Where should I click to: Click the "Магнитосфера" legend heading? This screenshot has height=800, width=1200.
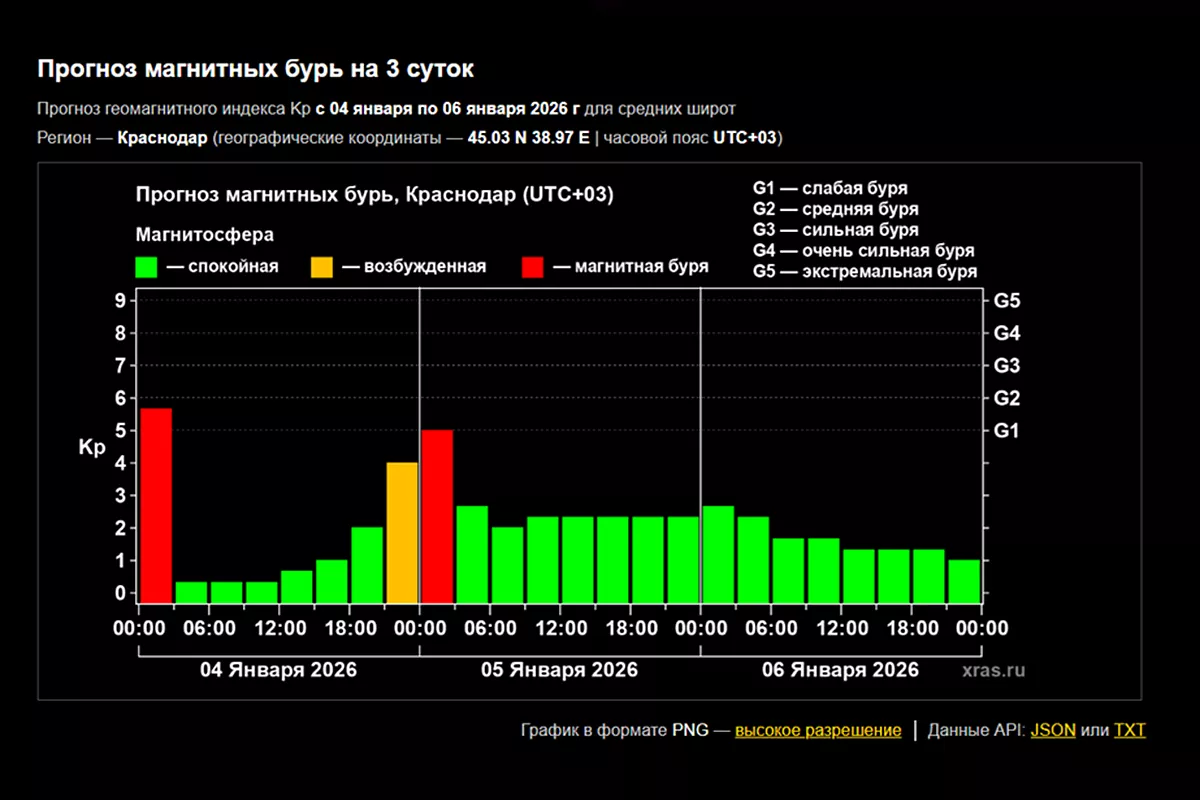[205, 235]
